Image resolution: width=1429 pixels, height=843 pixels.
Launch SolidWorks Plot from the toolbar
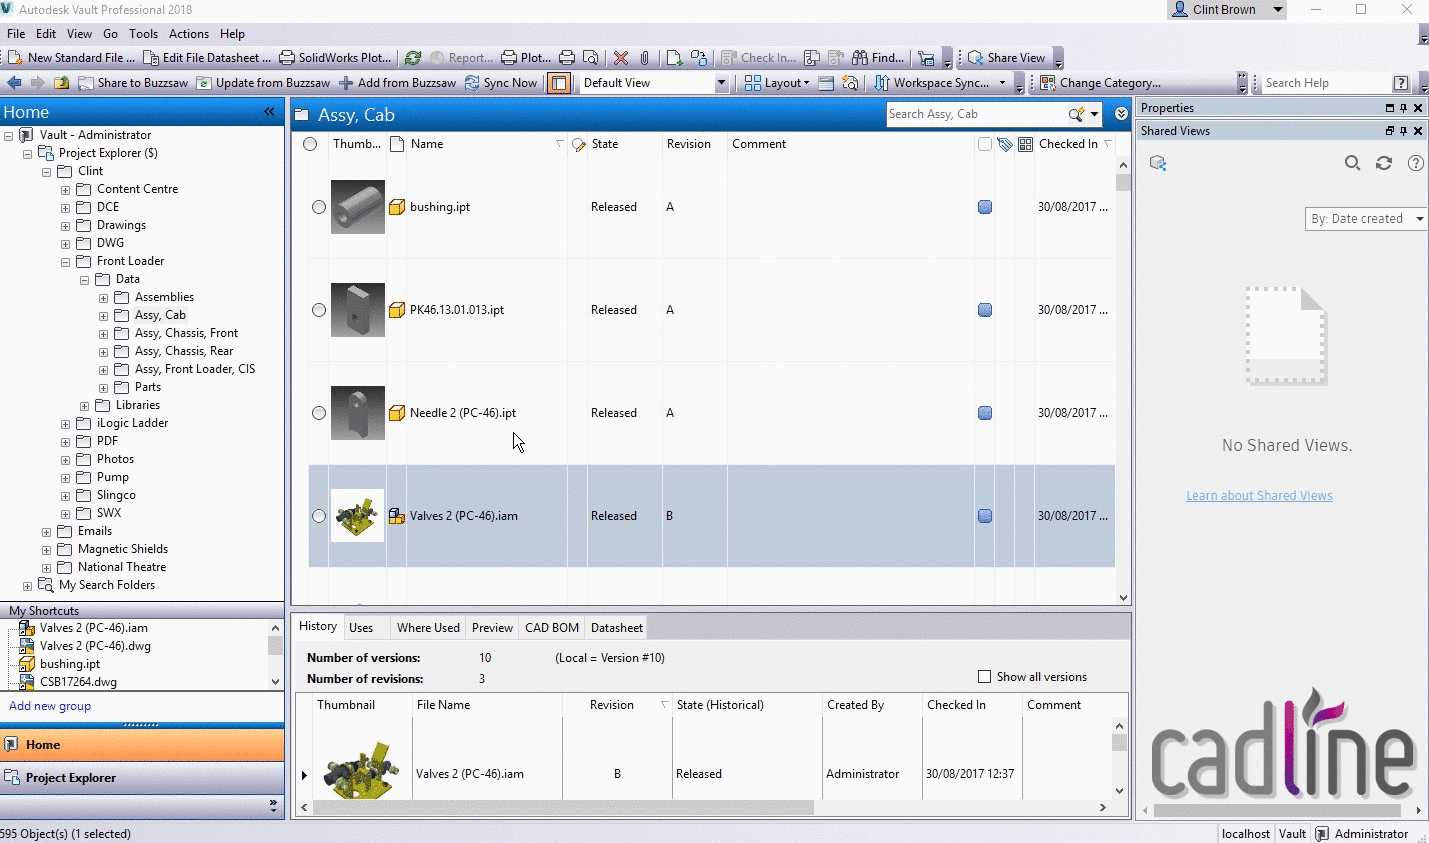point(335,58)
